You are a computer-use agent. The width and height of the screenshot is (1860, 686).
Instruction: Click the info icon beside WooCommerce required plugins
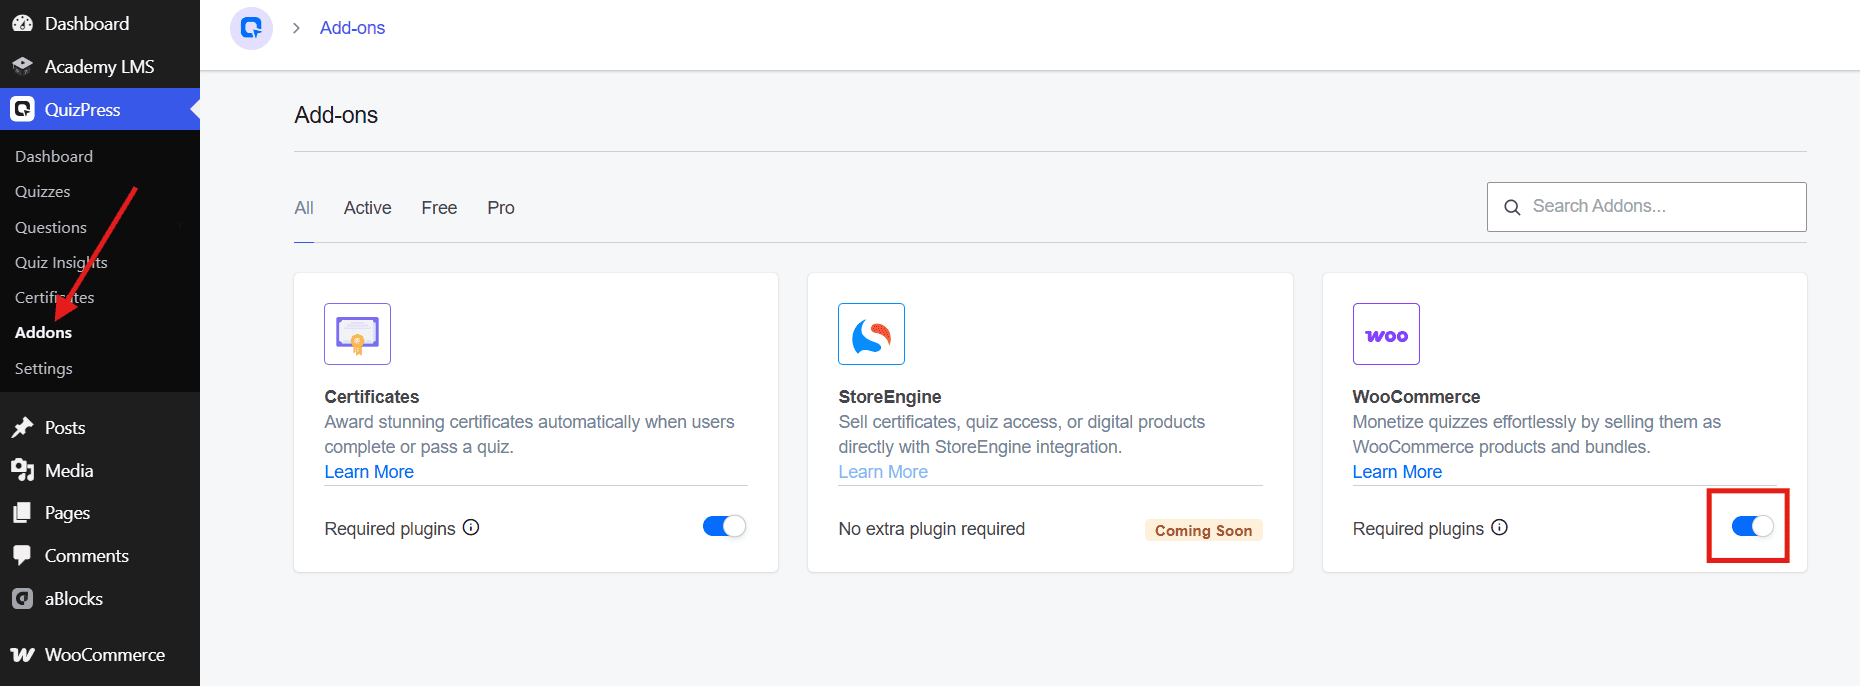(1499, 527)
